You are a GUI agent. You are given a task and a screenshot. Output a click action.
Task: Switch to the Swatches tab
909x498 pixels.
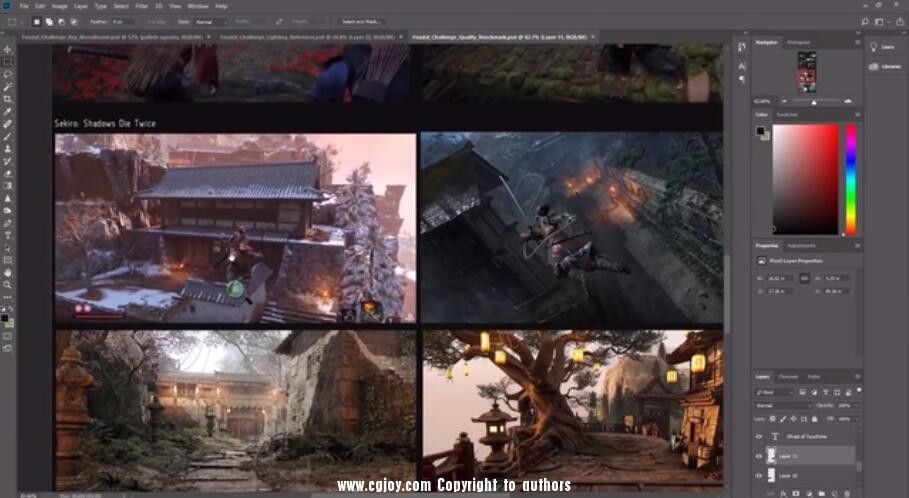coord(787,115)
